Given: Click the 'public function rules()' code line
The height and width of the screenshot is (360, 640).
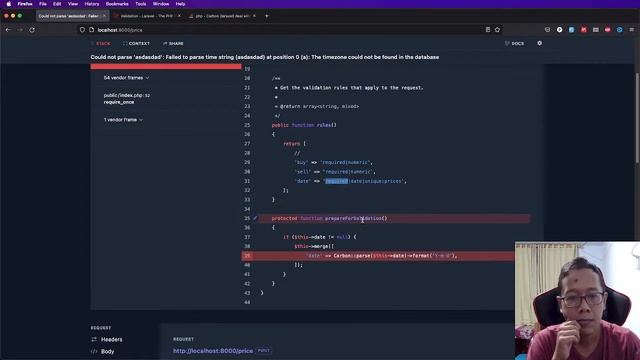Looking at the screenshot, I should pos(304,125).
